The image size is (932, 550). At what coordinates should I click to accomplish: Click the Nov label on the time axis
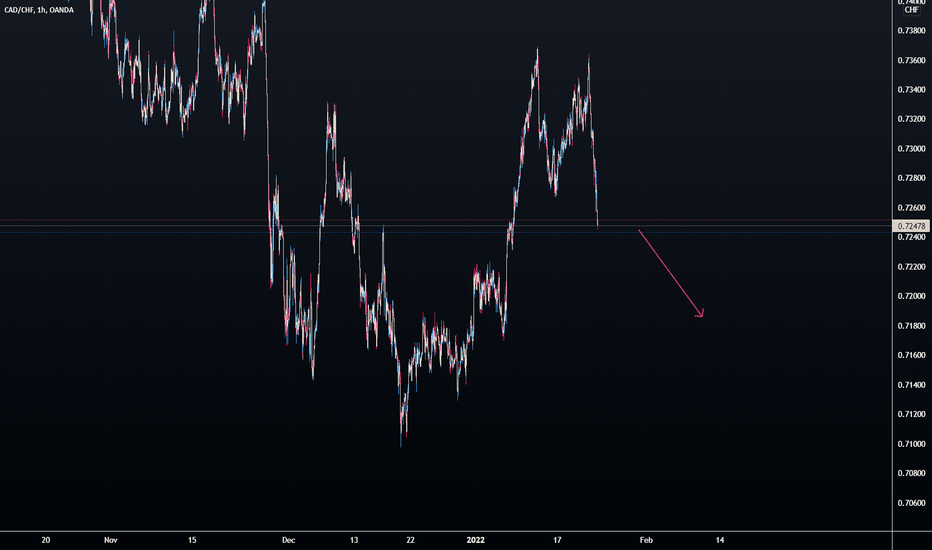pyautogui.click(x=111, y=540)
